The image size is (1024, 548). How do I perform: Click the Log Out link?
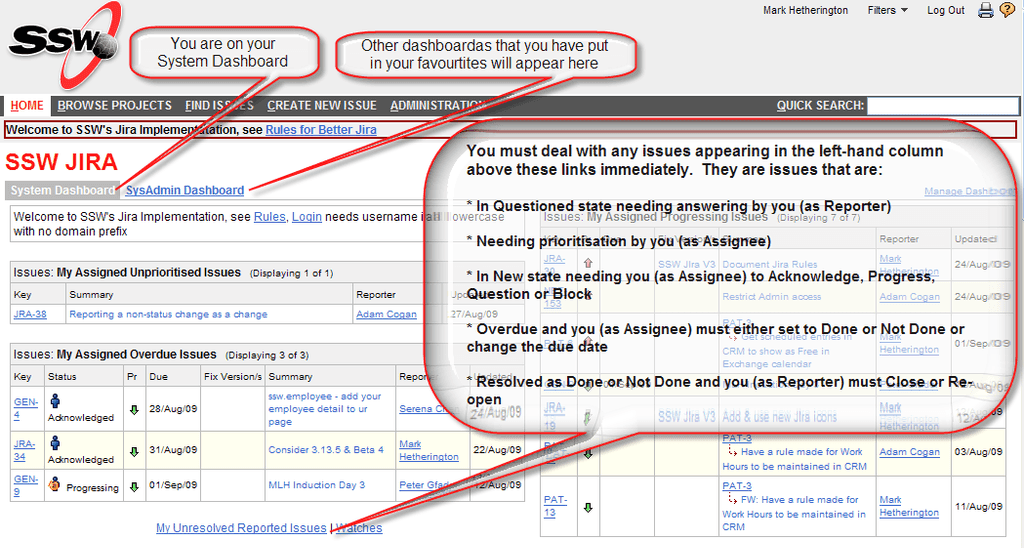pyautogui.click(x=945, y=10)
